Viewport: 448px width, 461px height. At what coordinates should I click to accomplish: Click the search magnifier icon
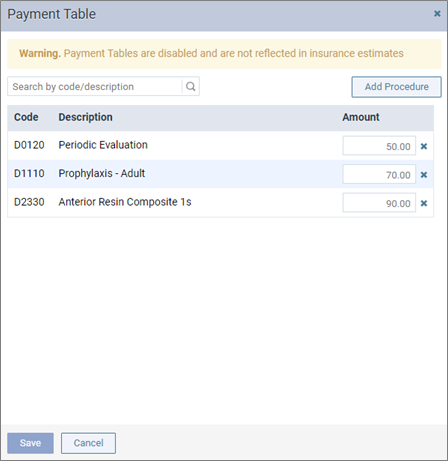pos(191,87)
